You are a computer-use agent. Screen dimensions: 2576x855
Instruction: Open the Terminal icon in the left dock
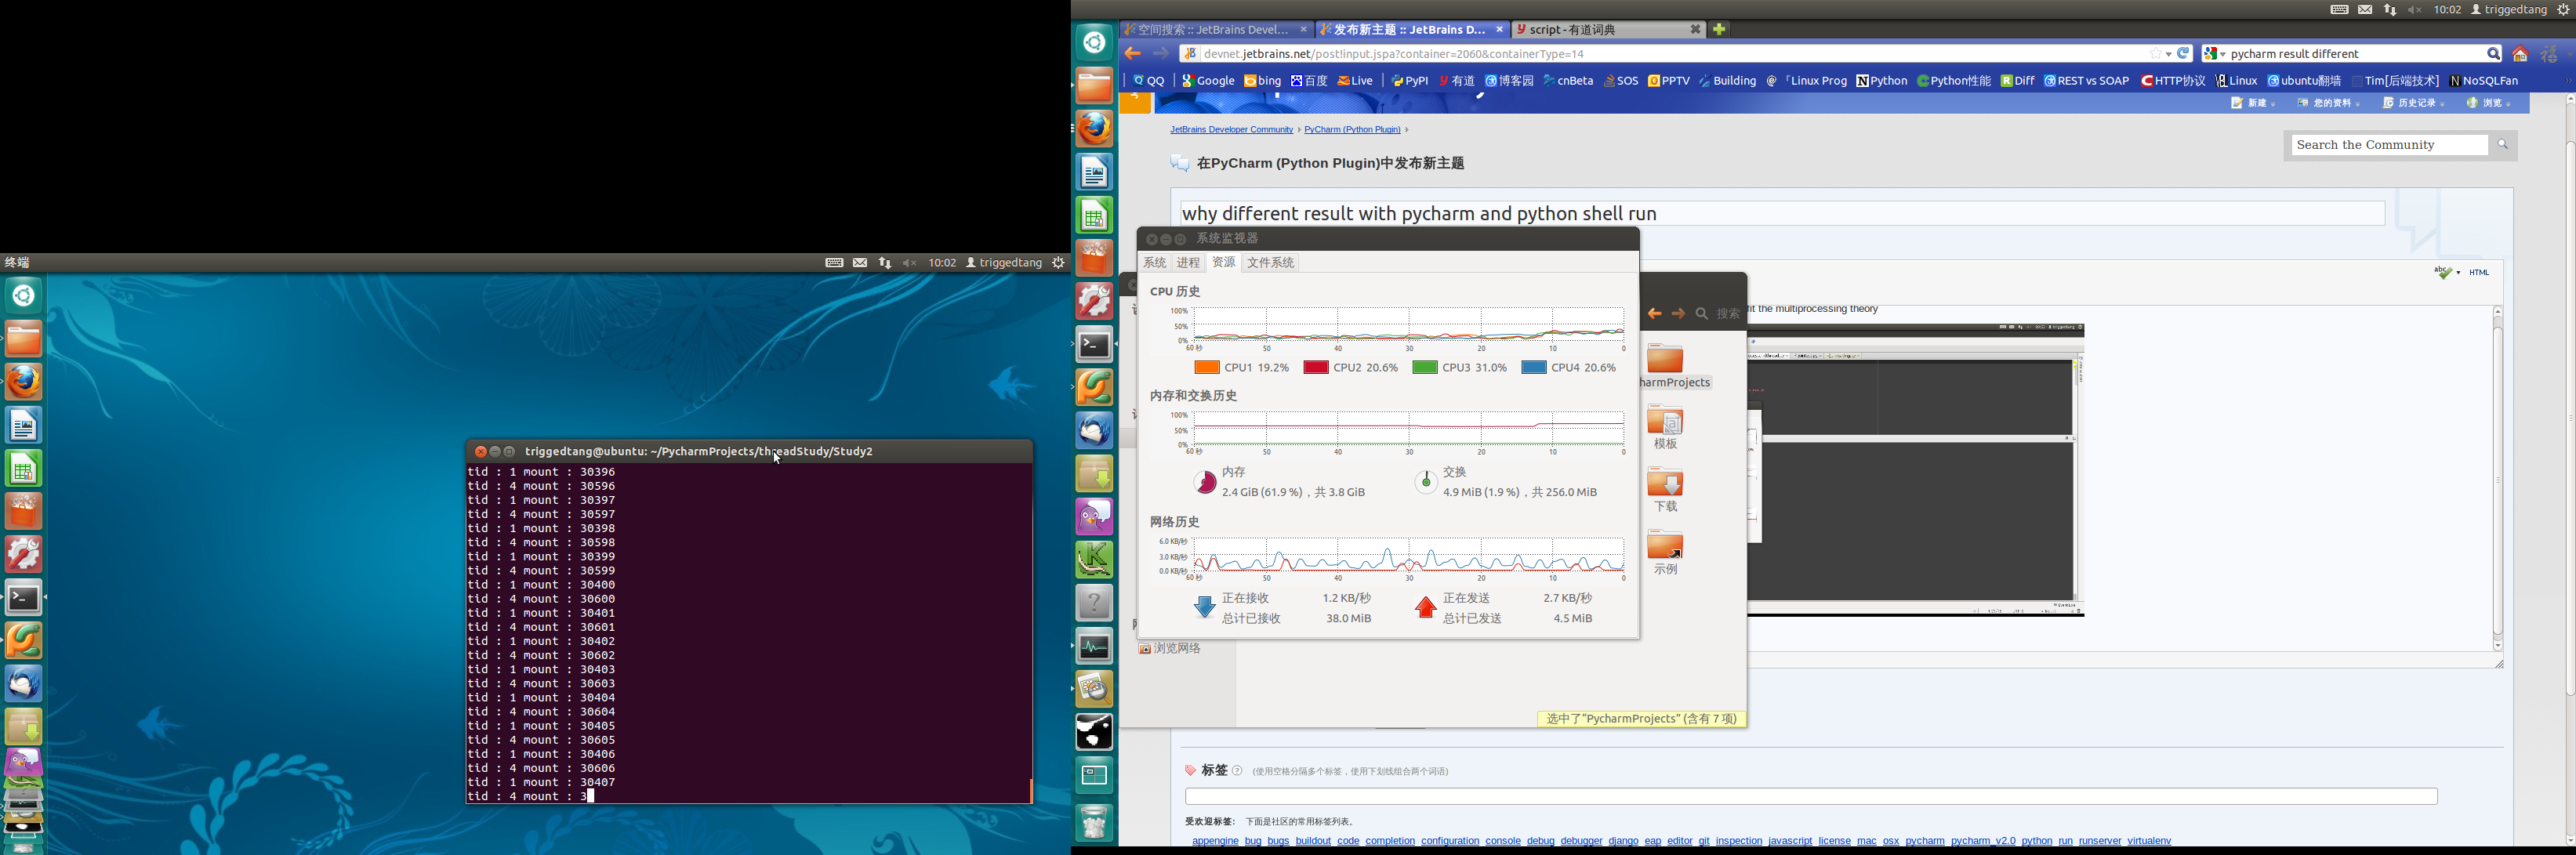[x=23, y=597]
